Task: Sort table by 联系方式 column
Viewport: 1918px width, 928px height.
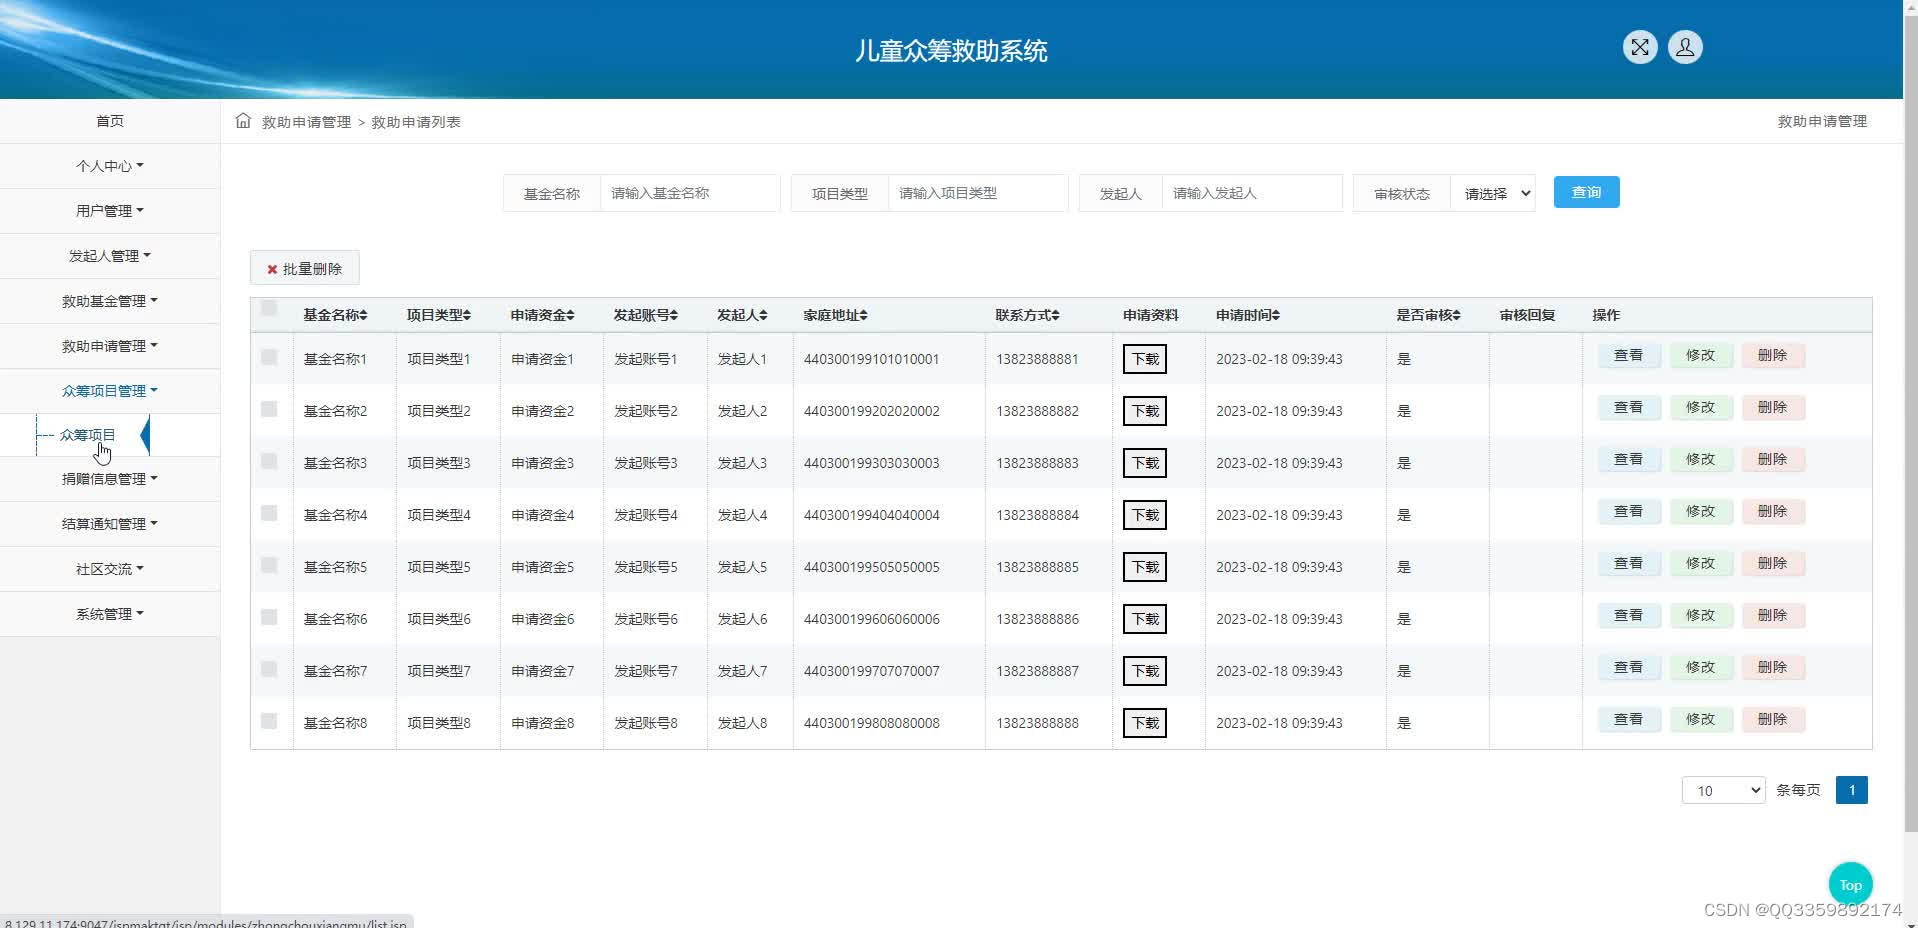Action: [x=1027, y=315]
